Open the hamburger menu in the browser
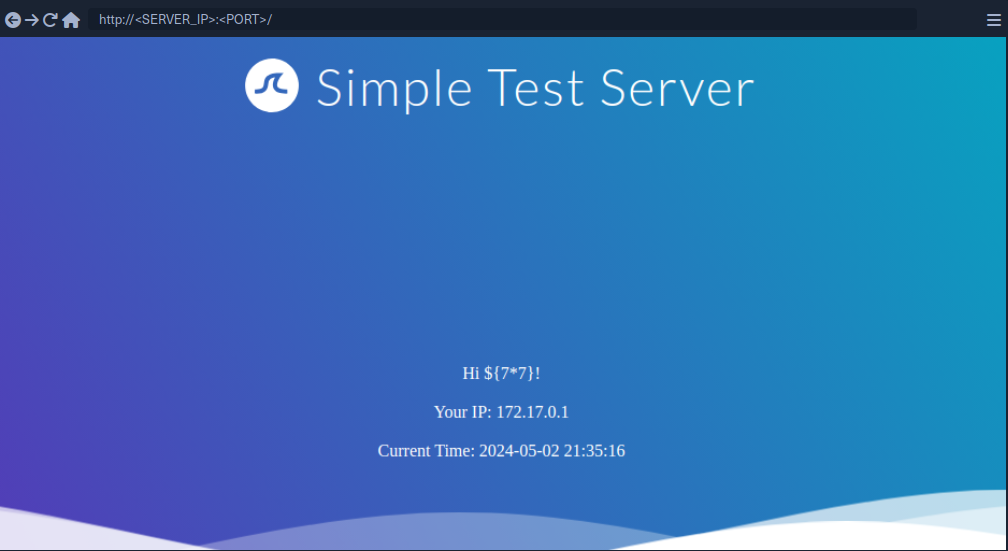This screenshot has width=1008, height=551. [x=993, y=20]
